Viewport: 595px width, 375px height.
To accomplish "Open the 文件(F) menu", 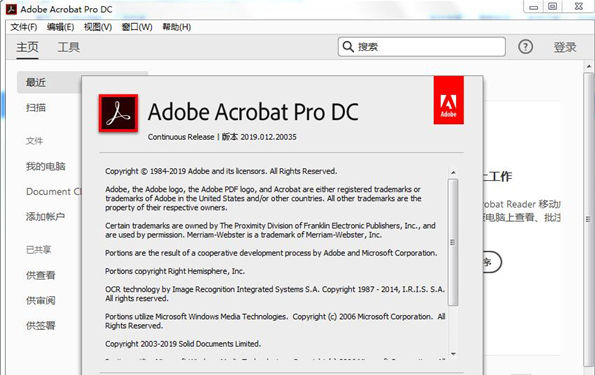I will pyautogui.click(x=24, y=27).
